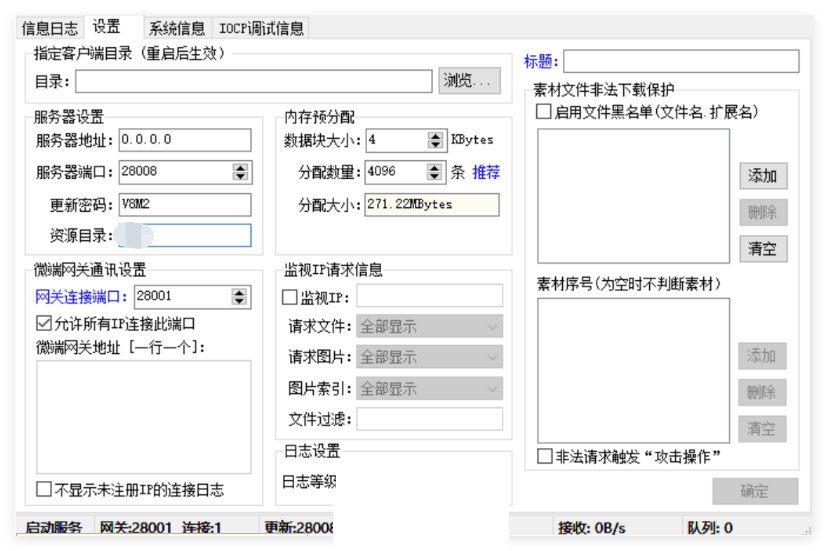Click the 资源目录 input field

tap(185, 236)
